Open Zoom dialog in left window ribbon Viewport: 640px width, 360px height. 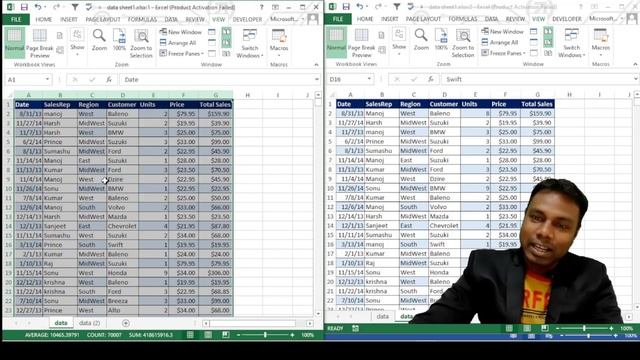99,40
